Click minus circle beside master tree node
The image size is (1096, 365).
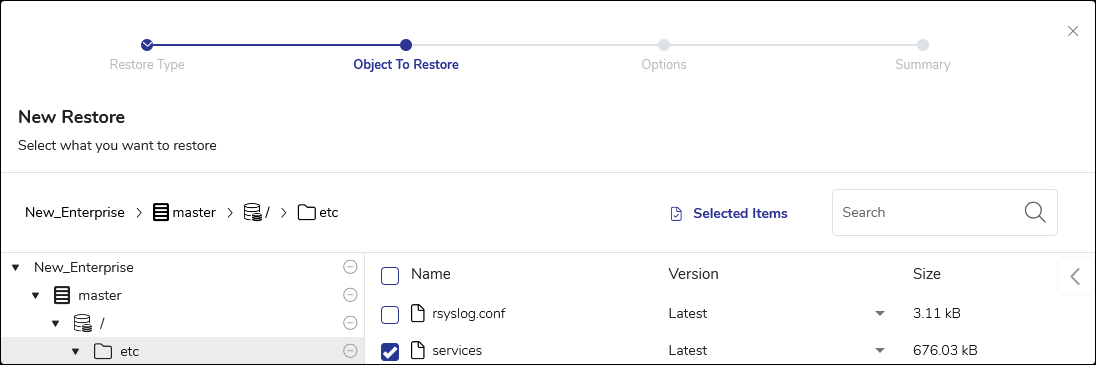[350, 295]
